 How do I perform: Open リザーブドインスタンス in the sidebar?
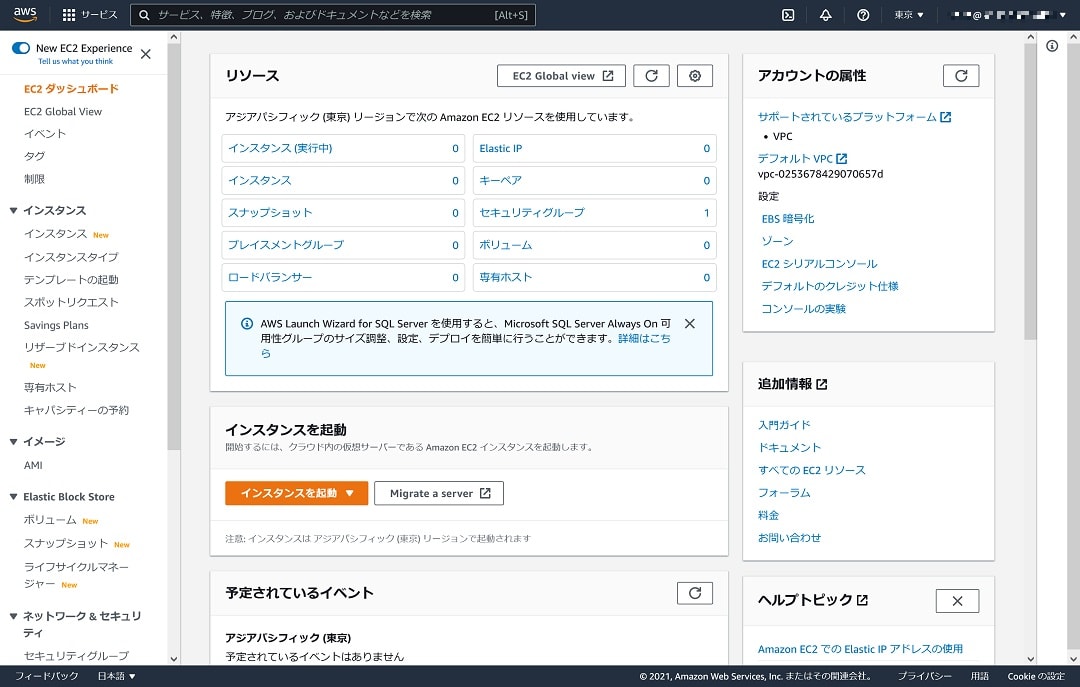pos(81,347)
